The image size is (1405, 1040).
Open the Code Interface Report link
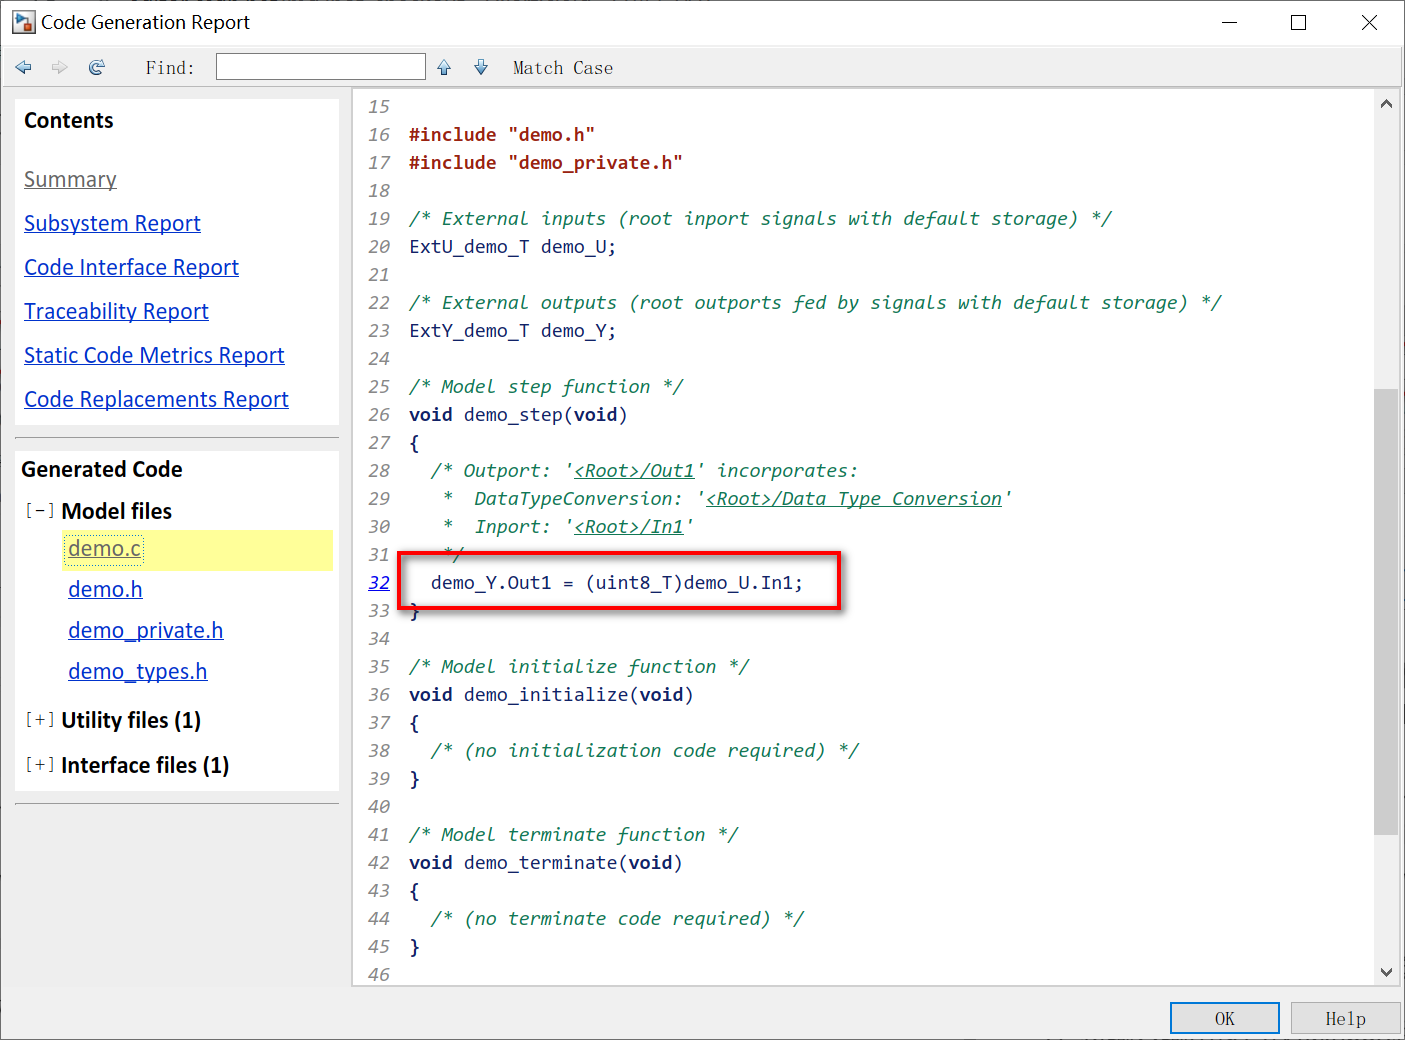(x=131, y=268)
